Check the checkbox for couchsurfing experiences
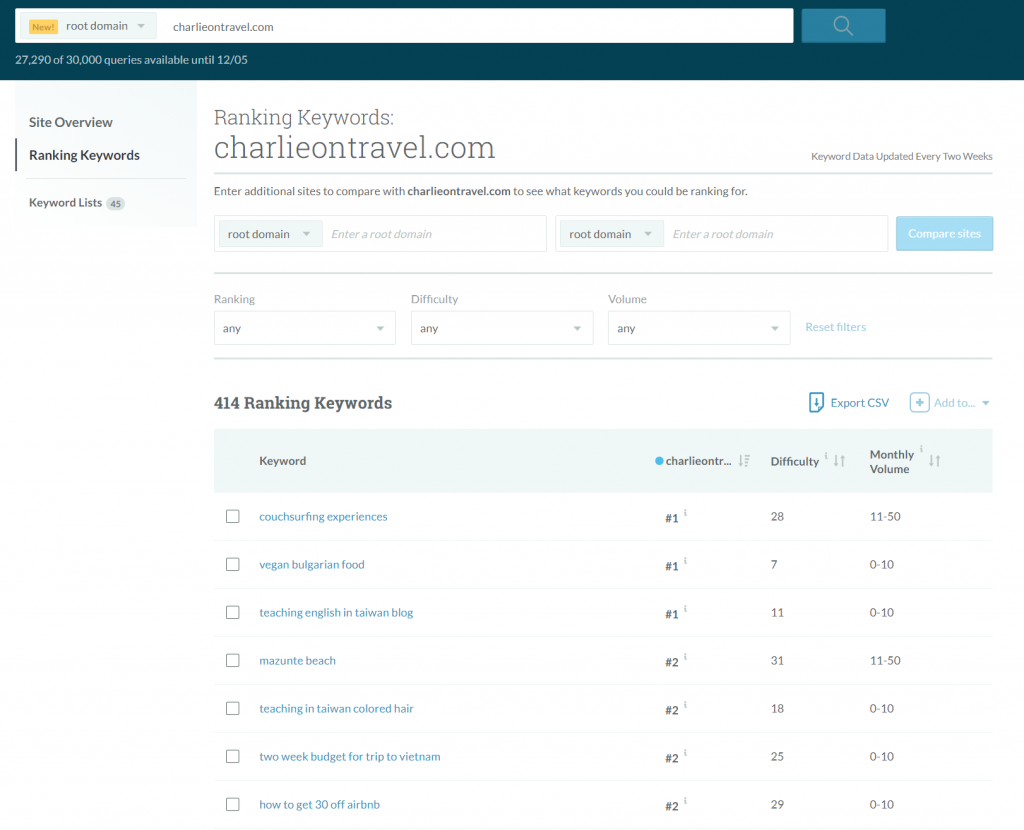 pos(232,516)
